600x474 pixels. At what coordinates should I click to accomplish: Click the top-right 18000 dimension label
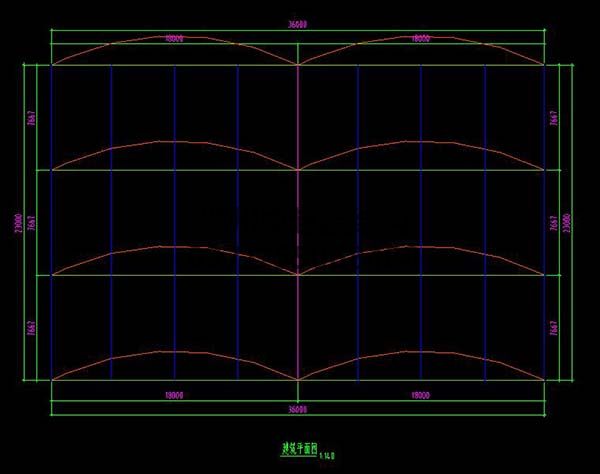pos(421,39)
